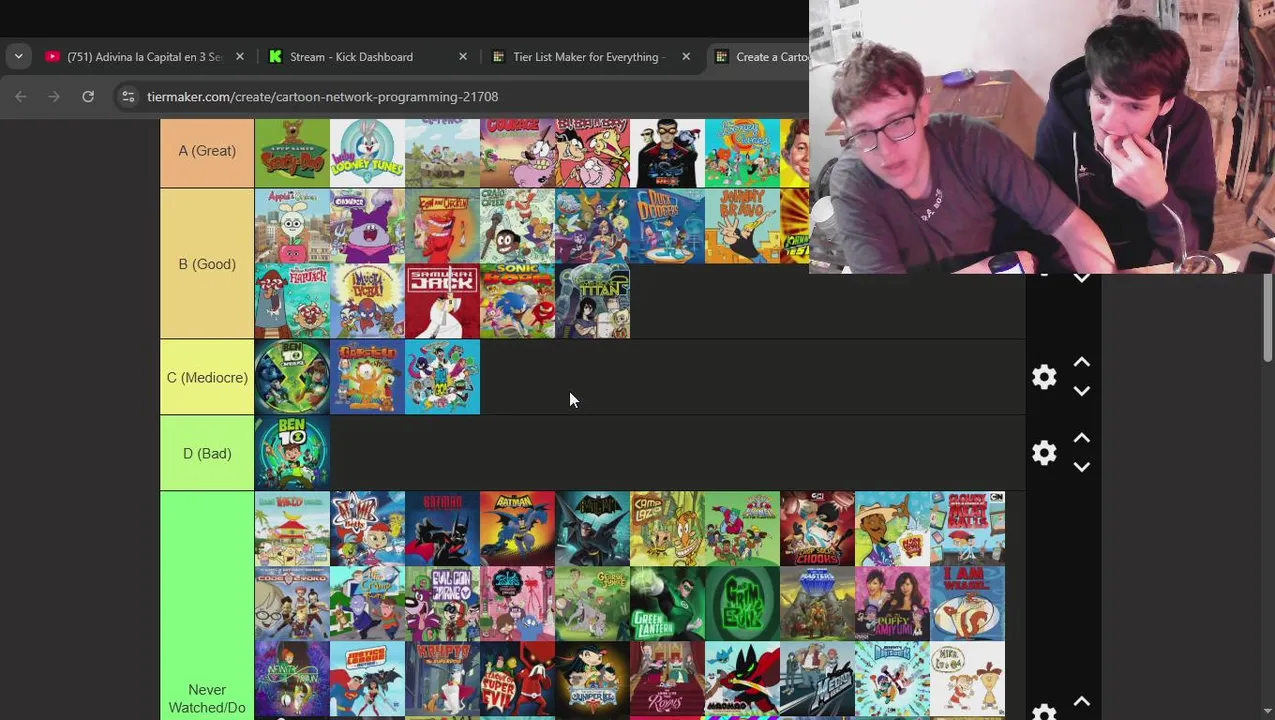
Task: Select the Create a Cartoon tier list tab
Action: 760,57
